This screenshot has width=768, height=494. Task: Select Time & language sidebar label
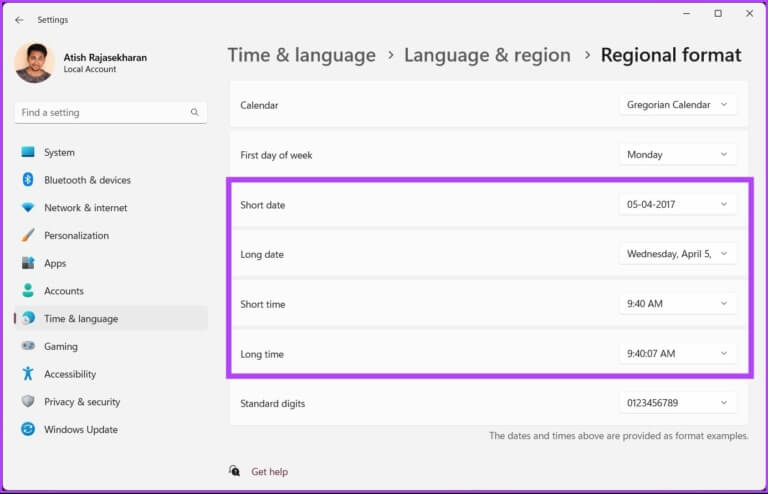pyautogui.click(x=81, y=319)
